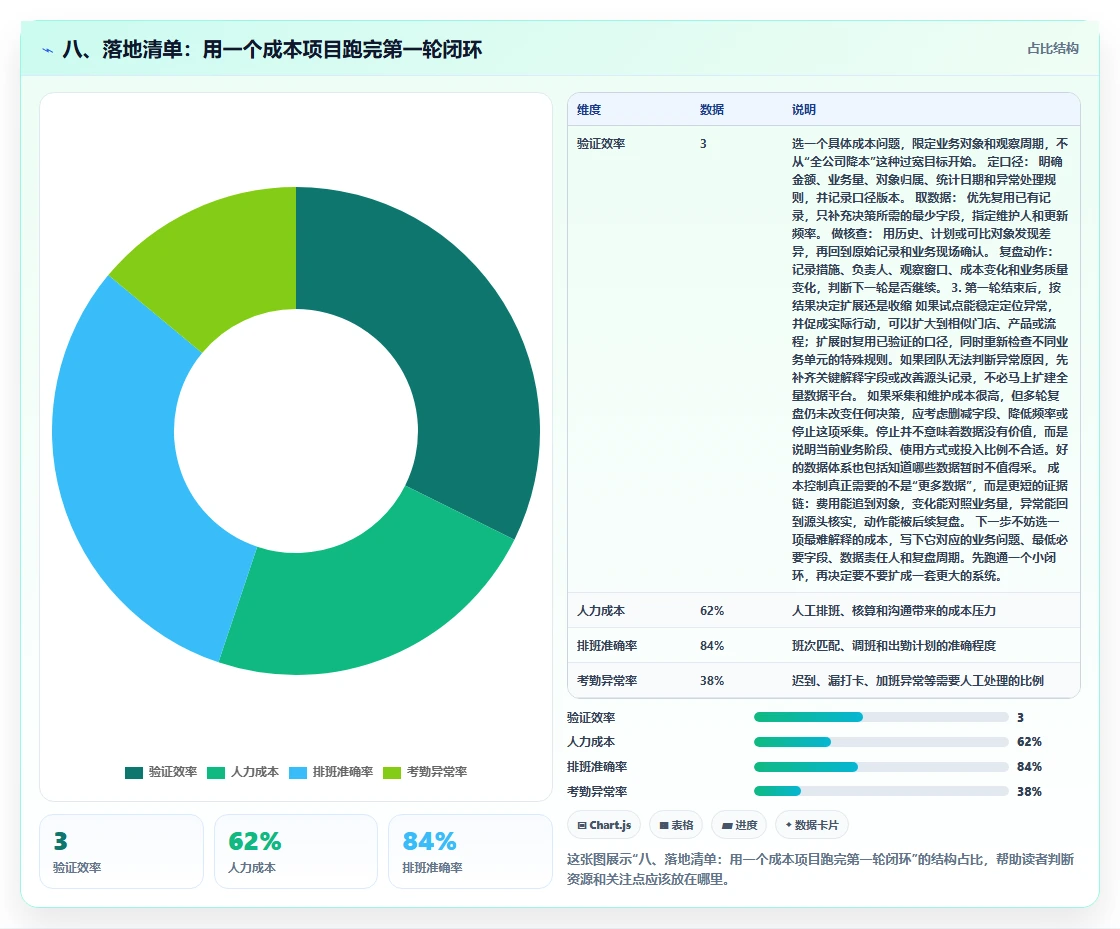Click the 数据卡片 tag chip
The width and height of the screenshot is (1120, 929).
pos(811,825)
